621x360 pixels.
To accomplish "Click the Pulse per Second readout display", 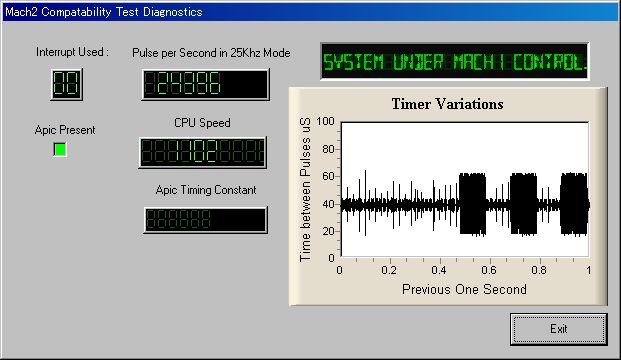I will click(x=205, y=84).
